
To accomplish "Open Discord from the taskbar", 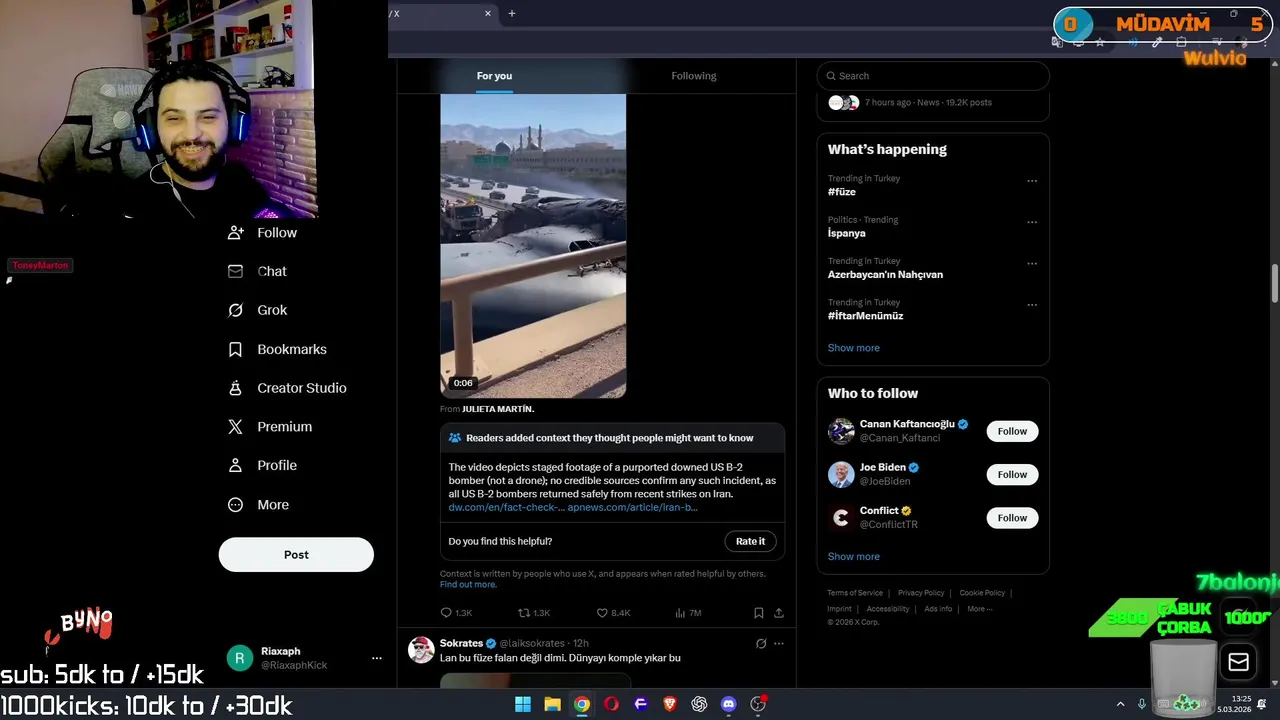I will [x=729, y=704].
